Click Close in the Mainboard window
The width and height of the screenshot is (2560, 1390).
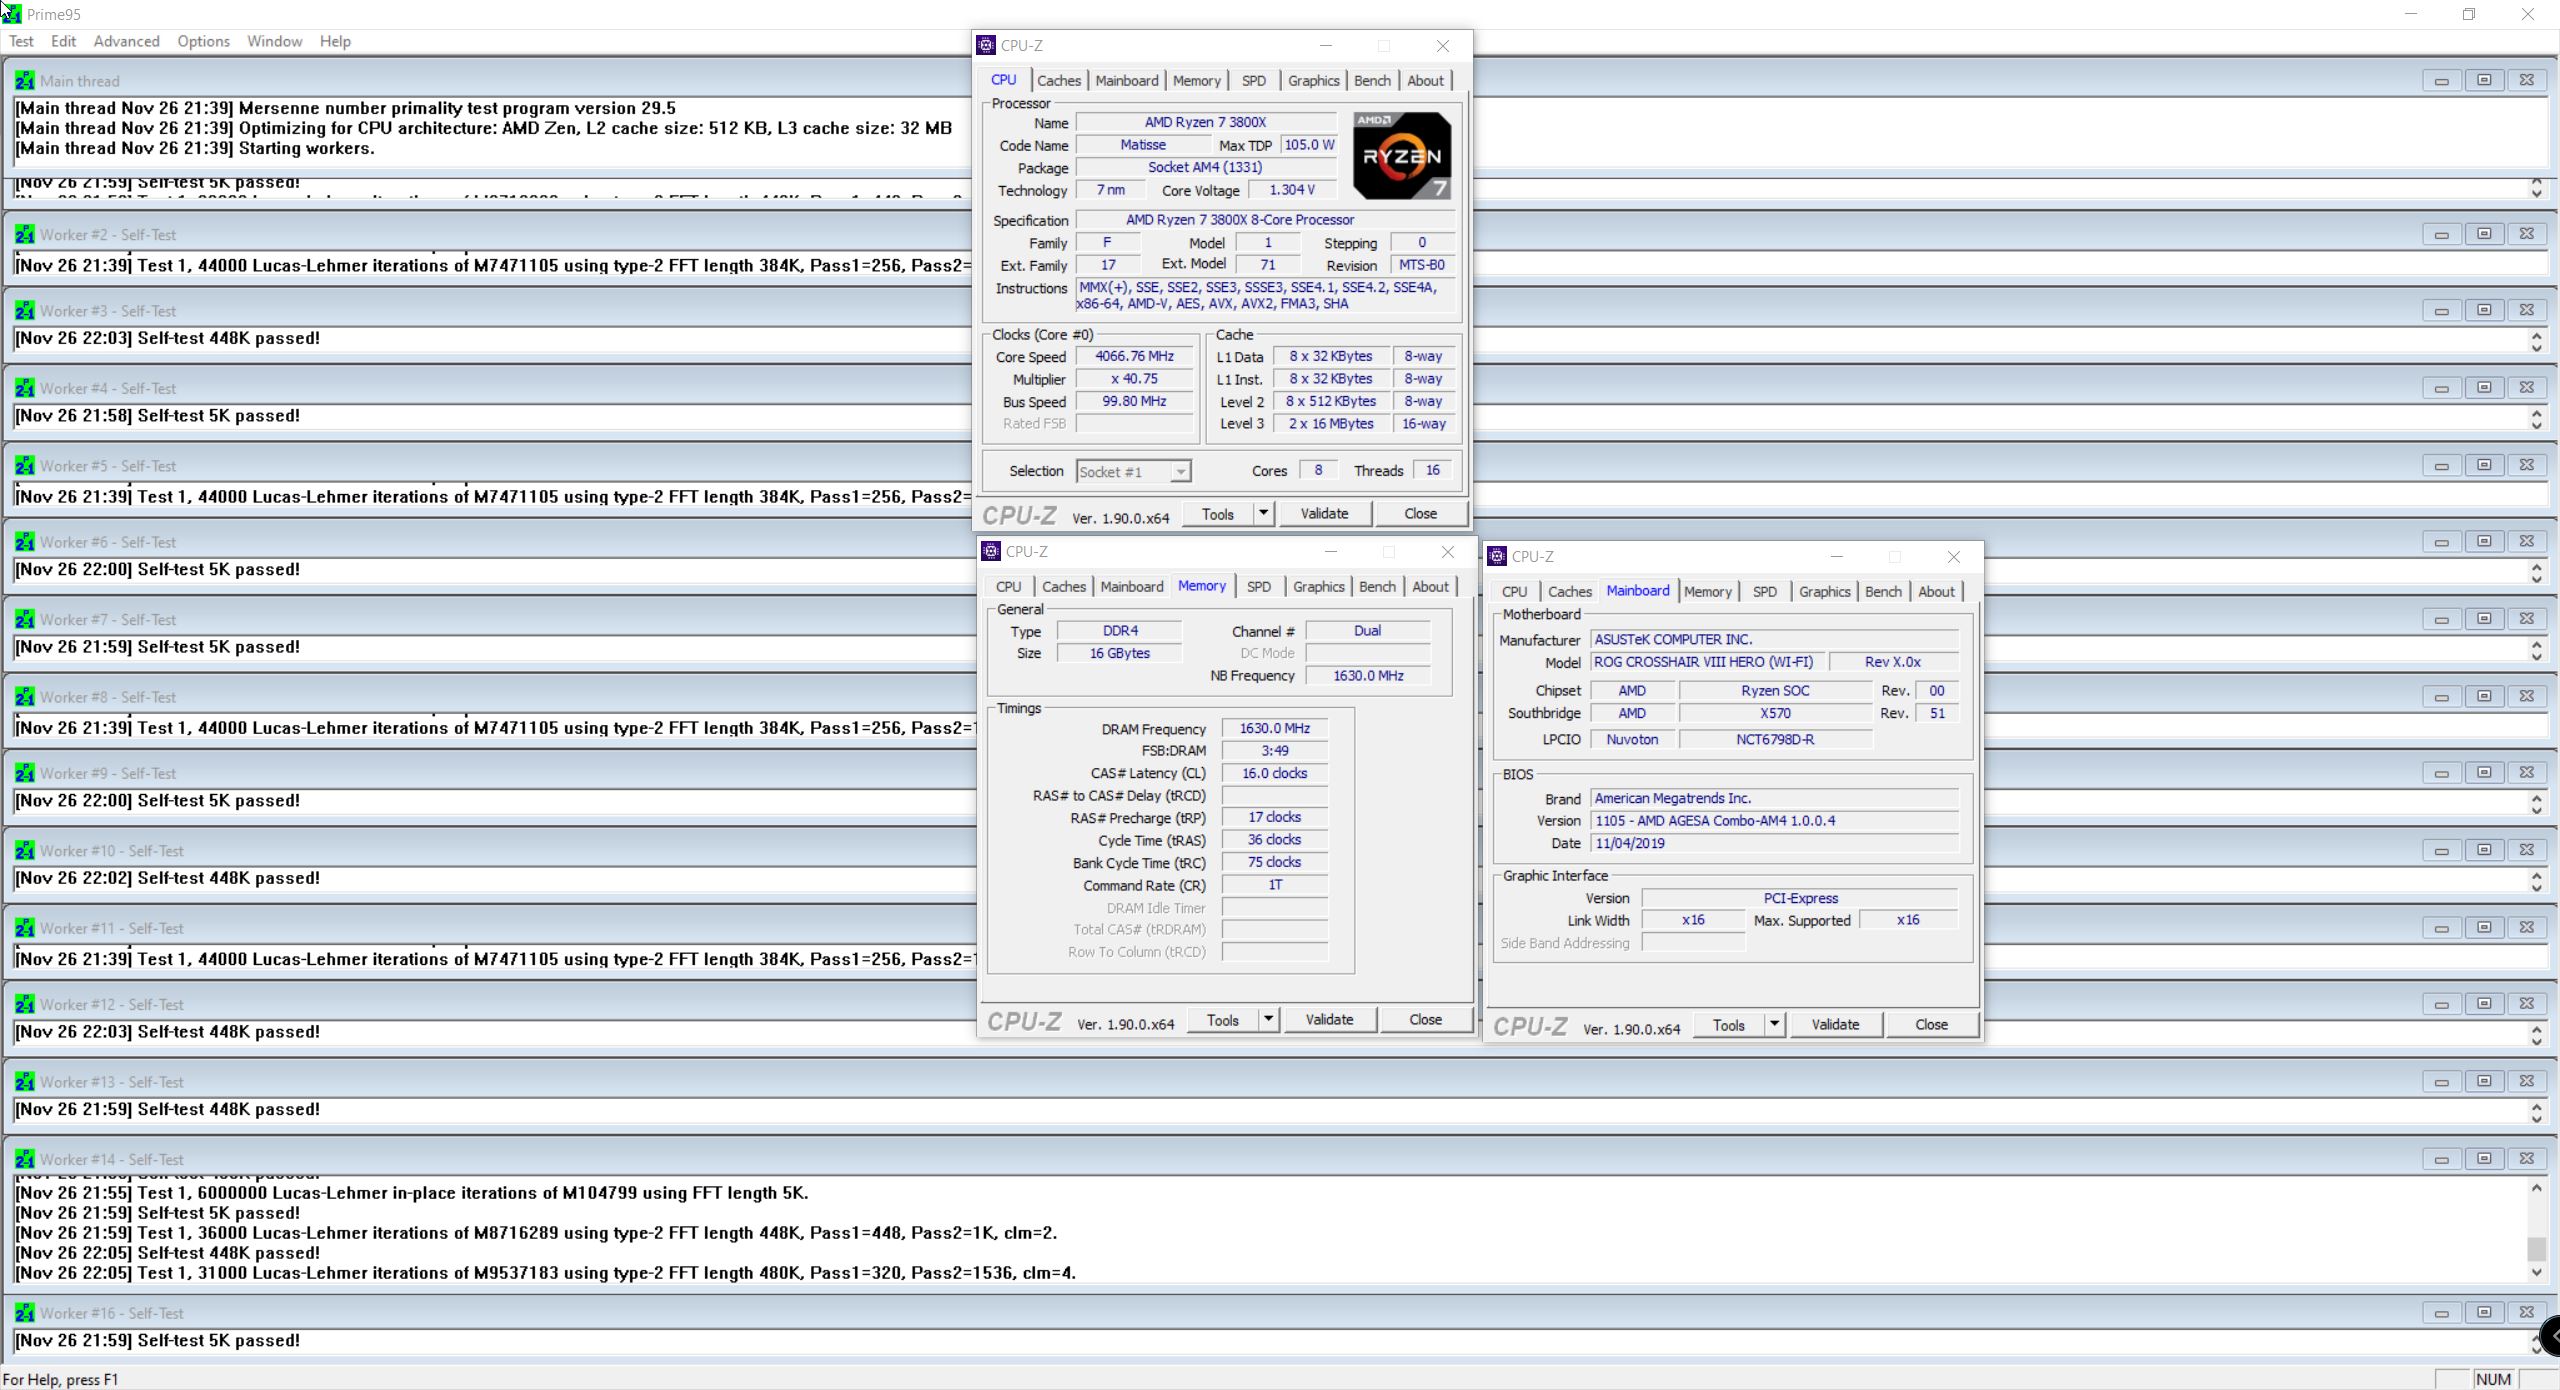tap(1931, 1024)
